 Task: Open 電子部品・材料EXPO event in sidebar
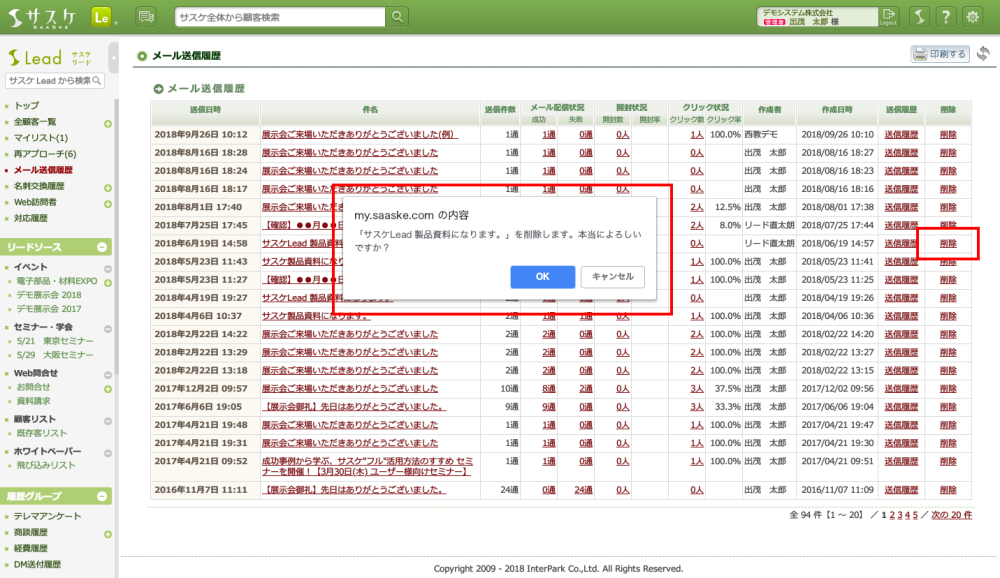(56, 282)
